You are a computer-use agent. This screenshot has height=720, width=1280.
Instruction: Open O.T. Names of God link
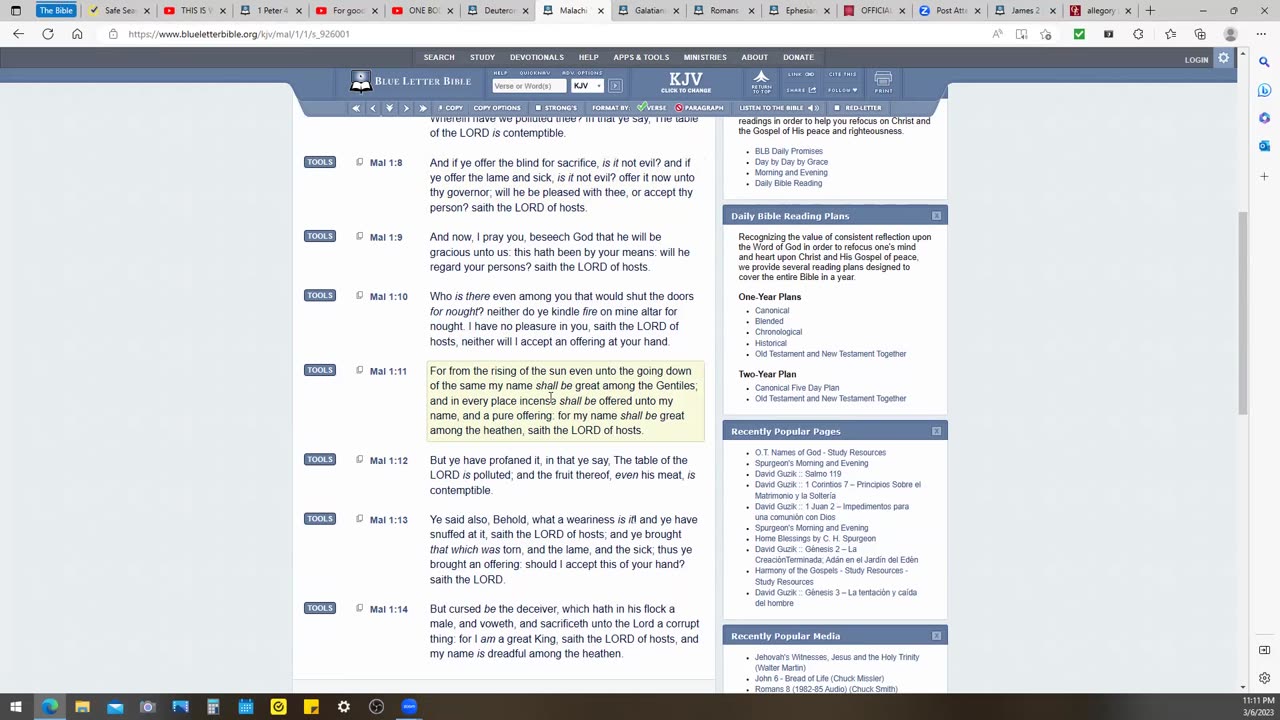pos(820,453)
